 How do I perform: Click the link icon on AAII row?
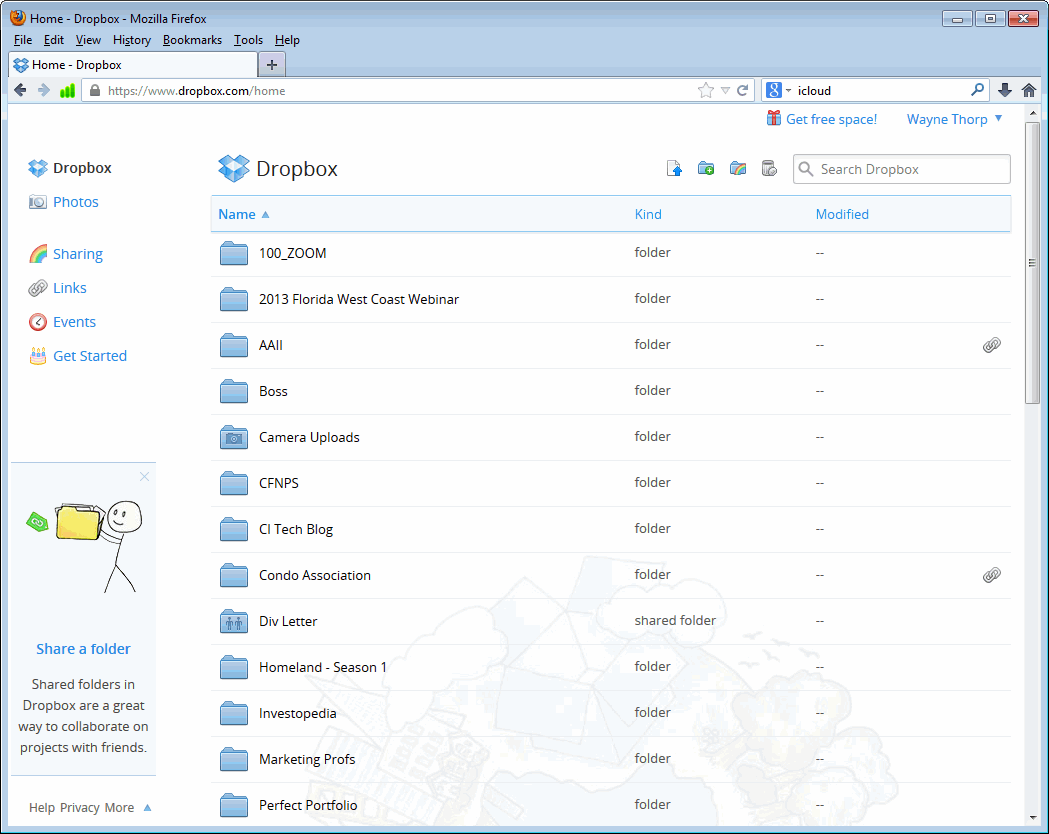click(991, 345)
